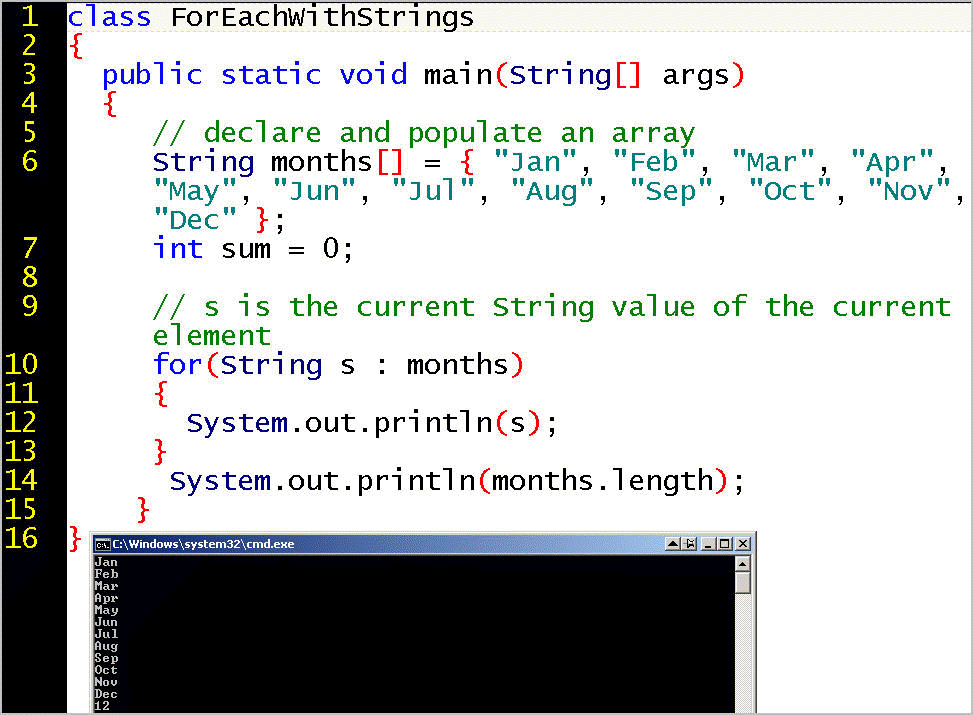Click the small up-arrow icon on the cmd title bar
Image resolution: width=973 pixels, height=715 pixels.
671,543
